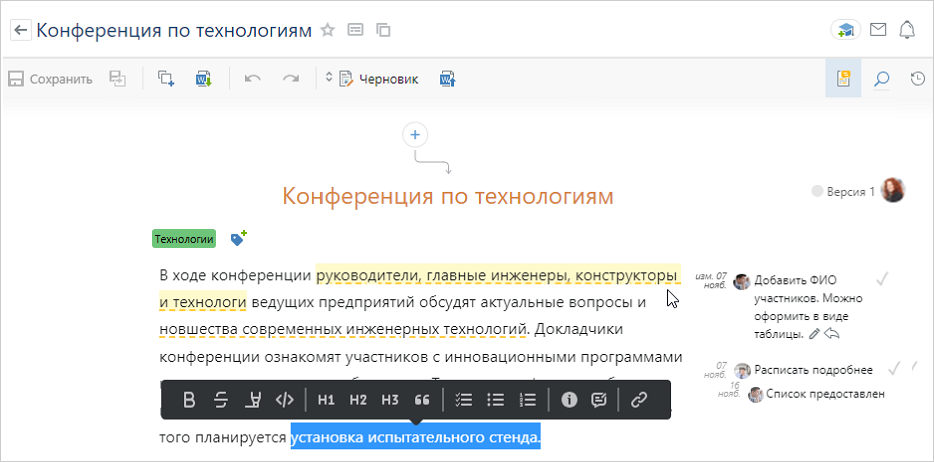This screenshot has height=462, width=934.
Task: Click the inline code format icon
Action: pos(285,400)
